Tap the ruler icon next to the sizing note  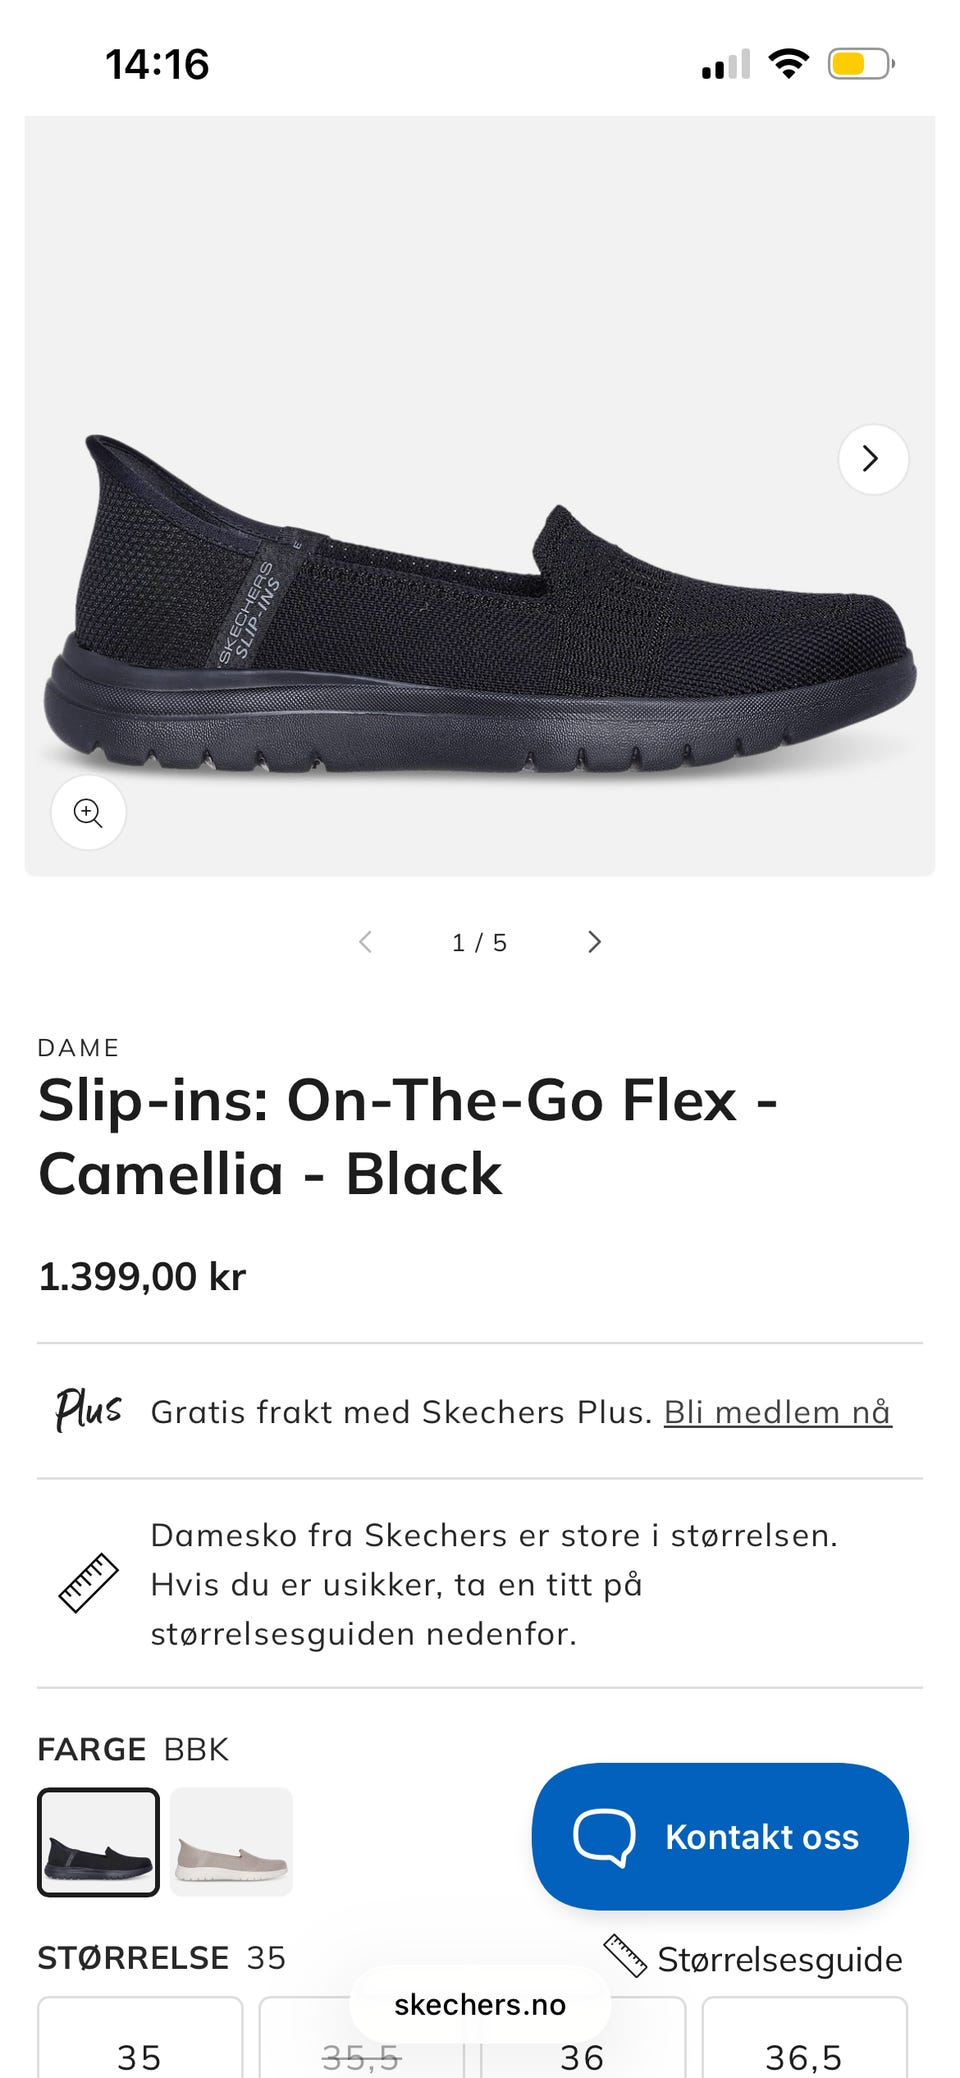tap(88, 1583)
